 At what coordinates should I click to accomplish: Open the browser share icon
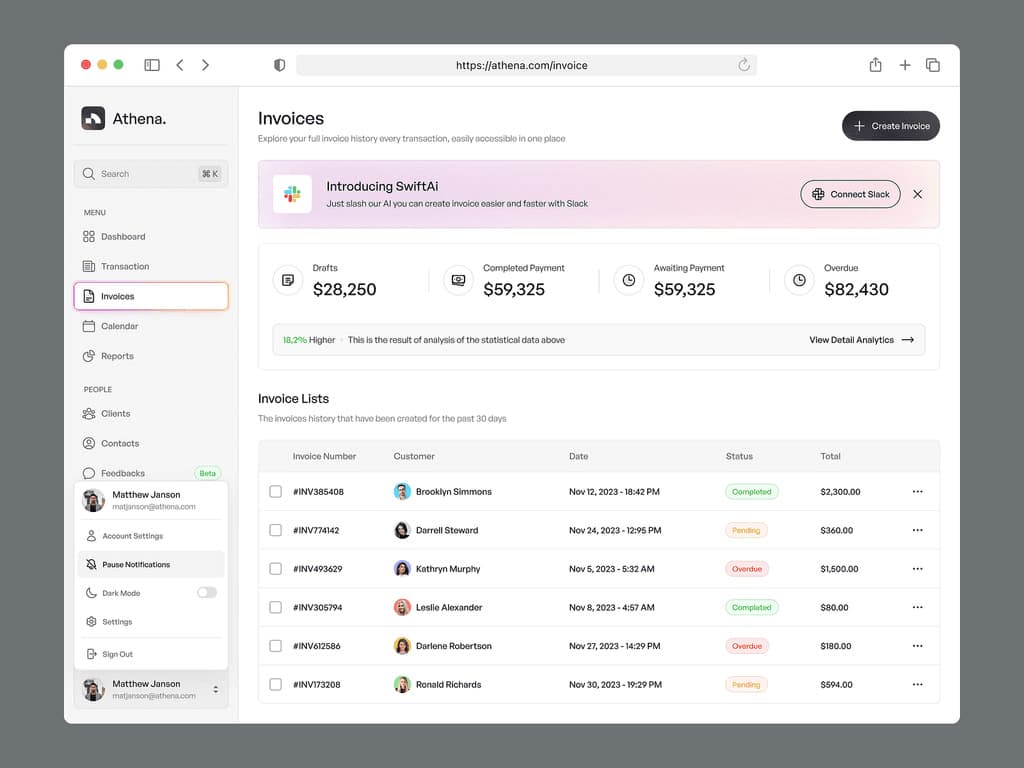click(875, 65)
